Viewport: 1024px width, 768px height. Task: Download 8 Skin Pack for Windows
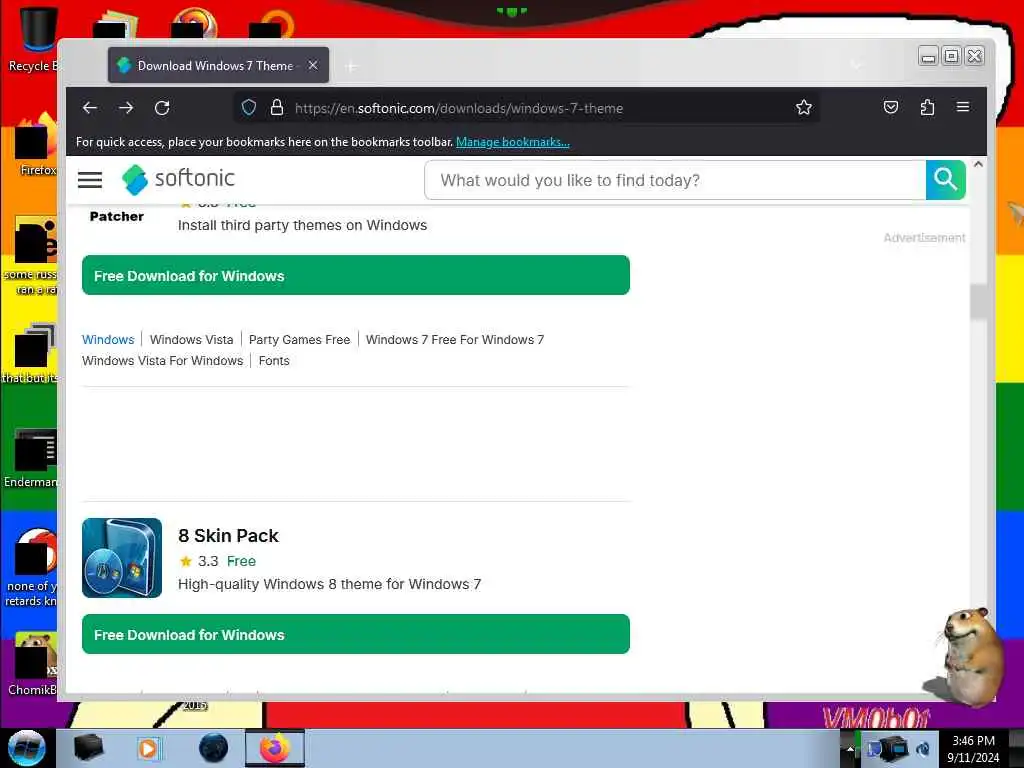point(356,634)
